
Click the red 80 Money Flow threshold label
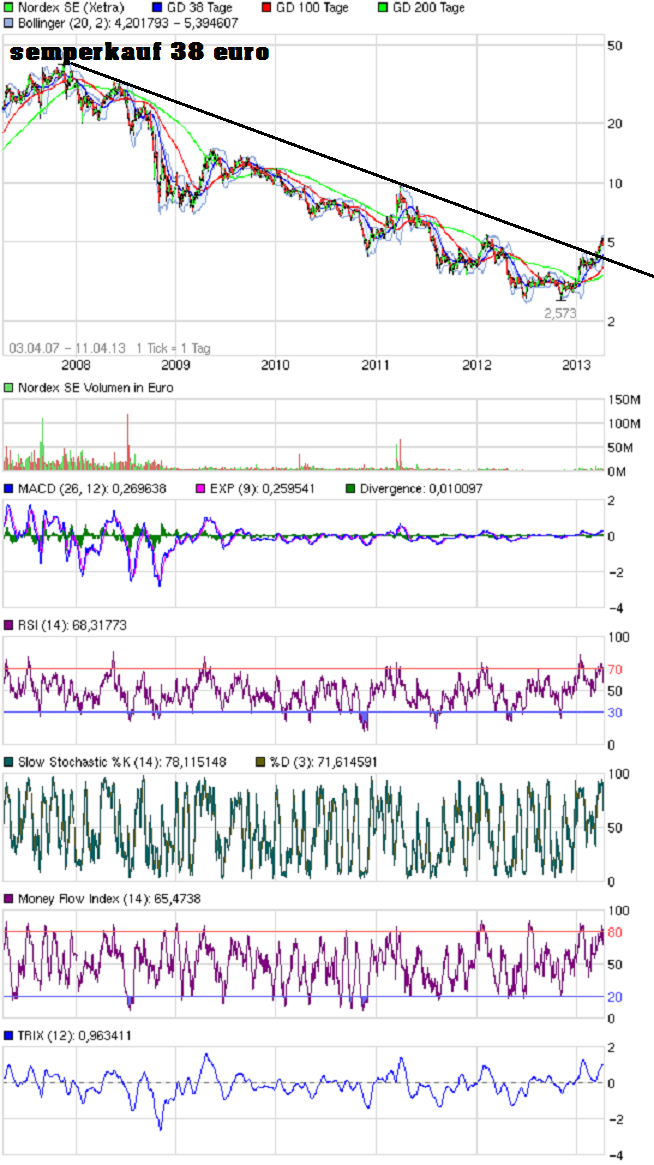click(x=615, y=932)
